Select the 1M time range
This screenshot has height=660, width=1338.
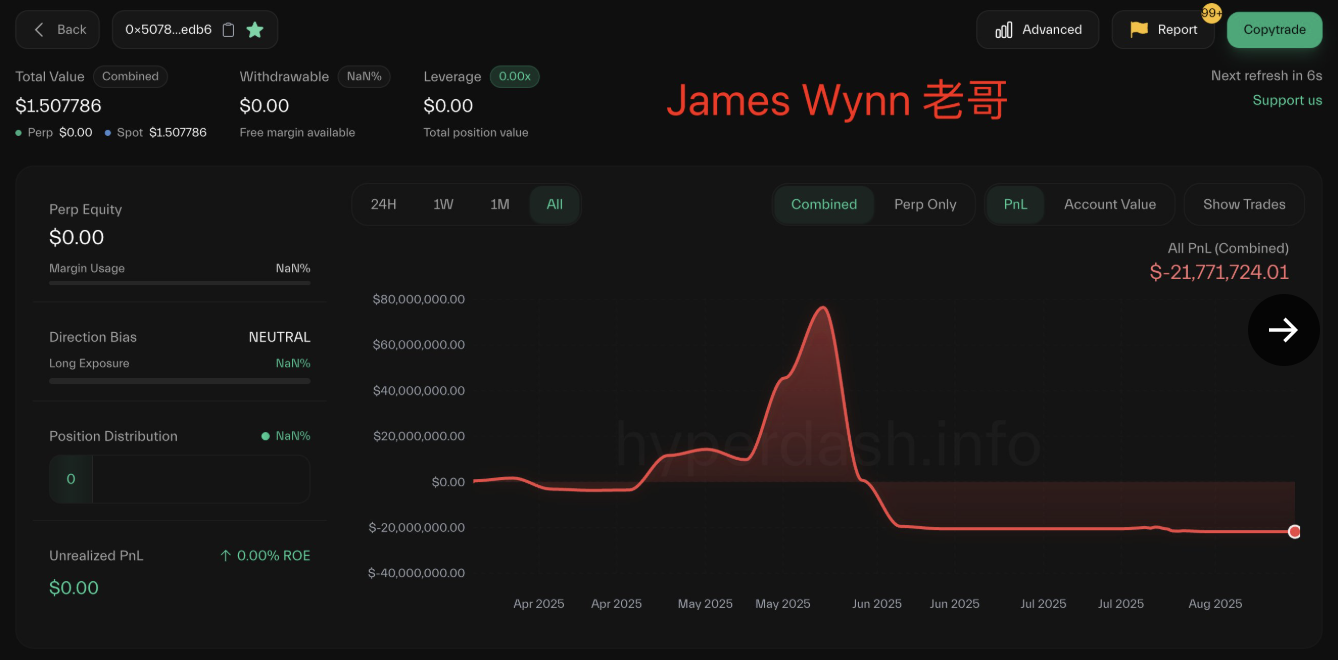500,204
